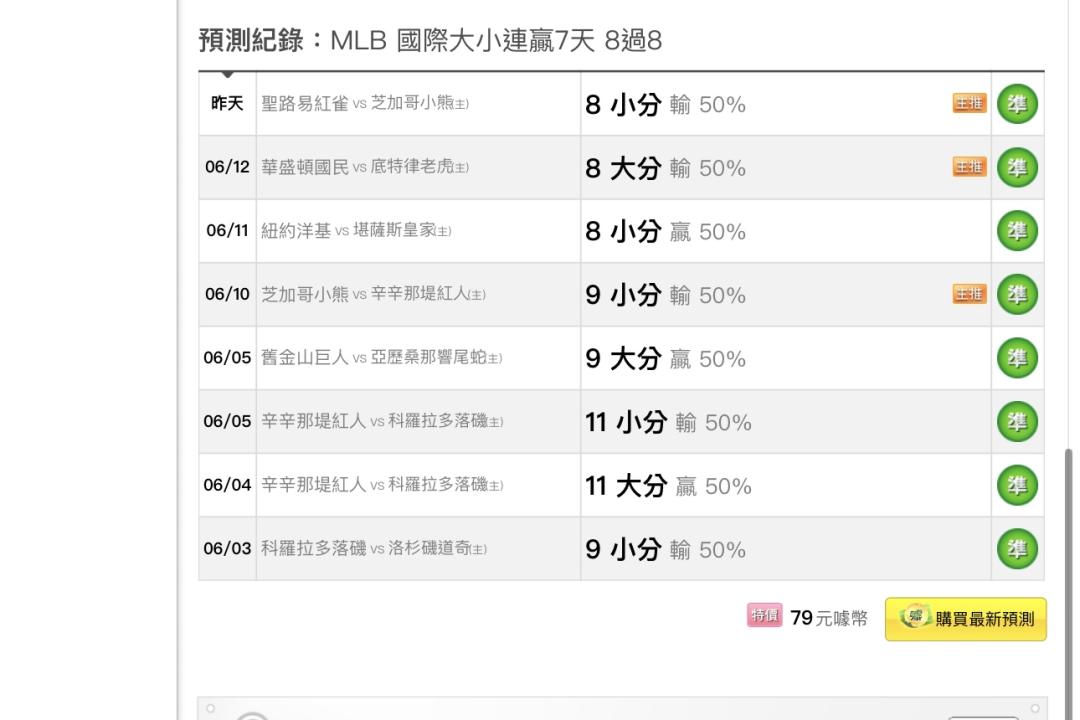
Task: Click green 準 badge on 06/03 row
Action: 1017,549
